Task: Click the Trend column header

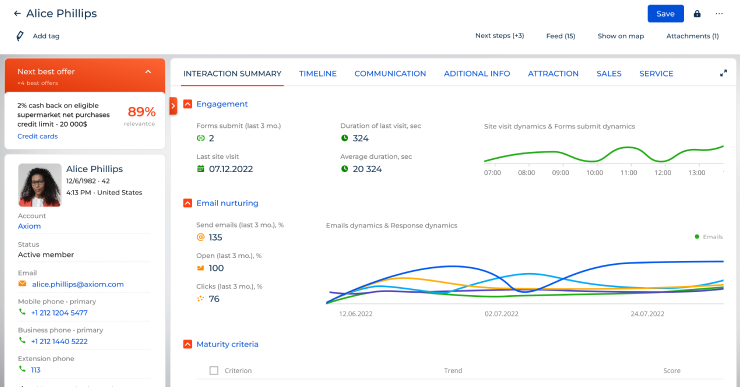Action: [453, 370]
